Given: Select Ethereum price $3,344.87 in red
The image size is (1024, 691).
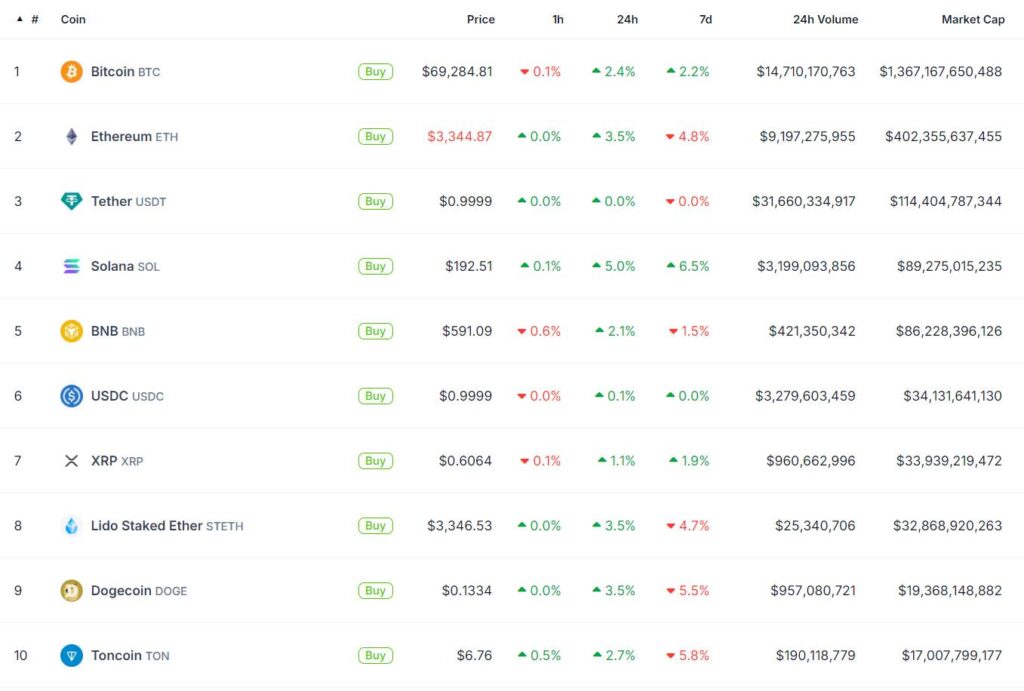Looking at the screenshot, I should click(460, 137).
